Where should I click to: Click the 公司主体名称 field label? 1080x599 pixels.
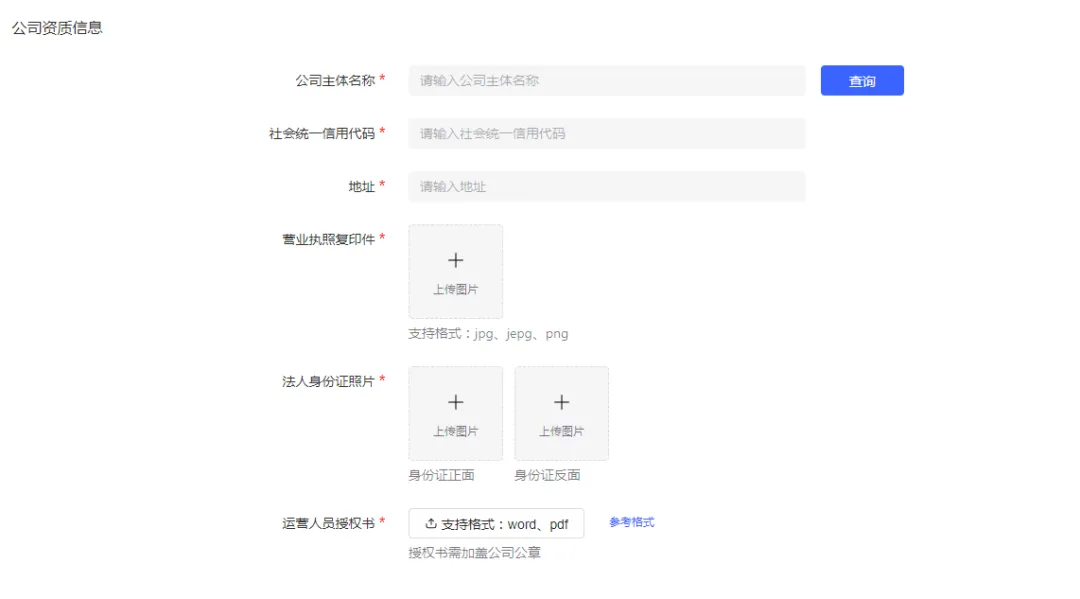[x=334, y=81]
